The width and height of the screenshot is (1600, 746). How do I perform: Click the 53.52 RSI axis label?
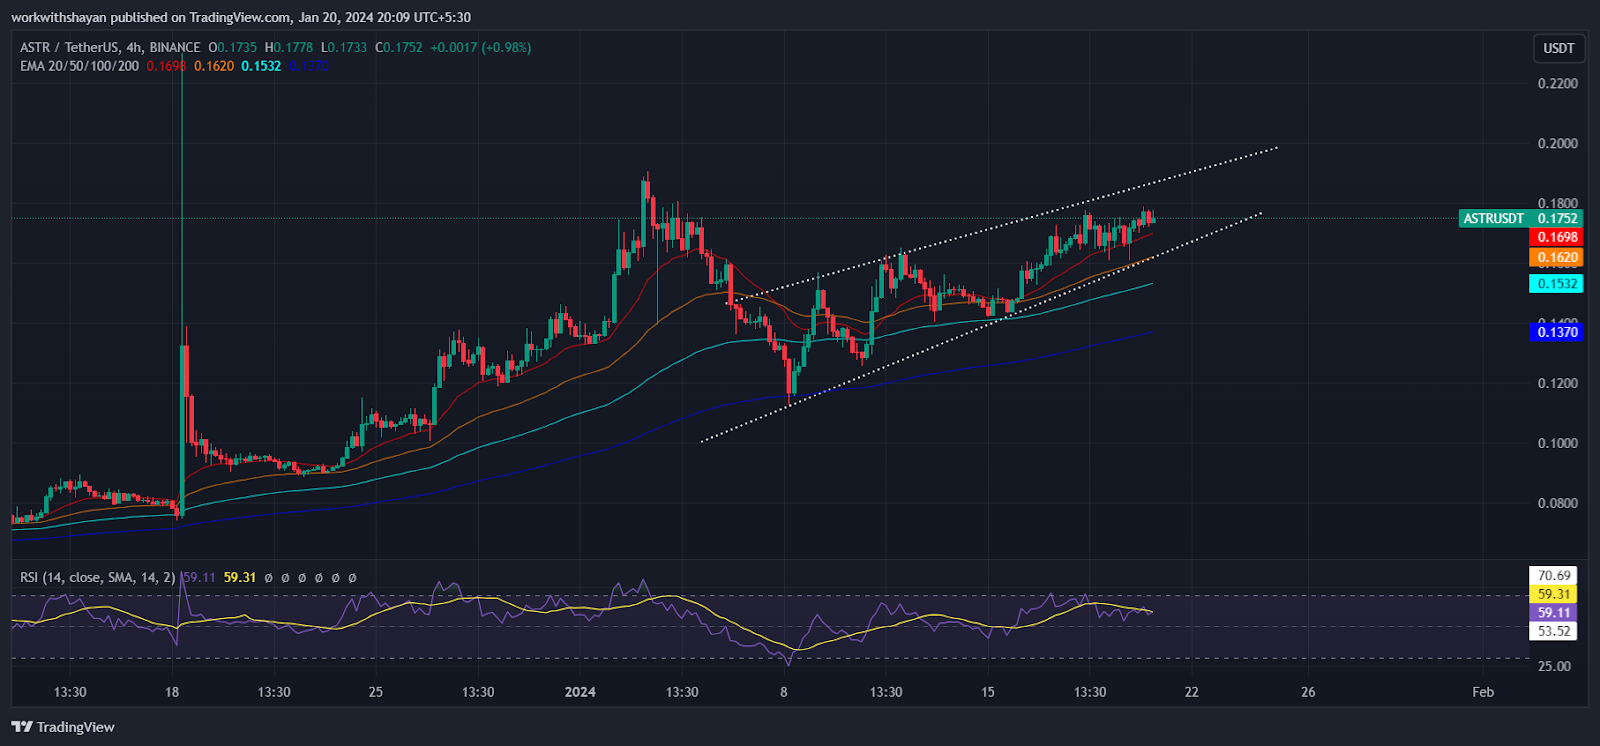tap(1553, 631)
